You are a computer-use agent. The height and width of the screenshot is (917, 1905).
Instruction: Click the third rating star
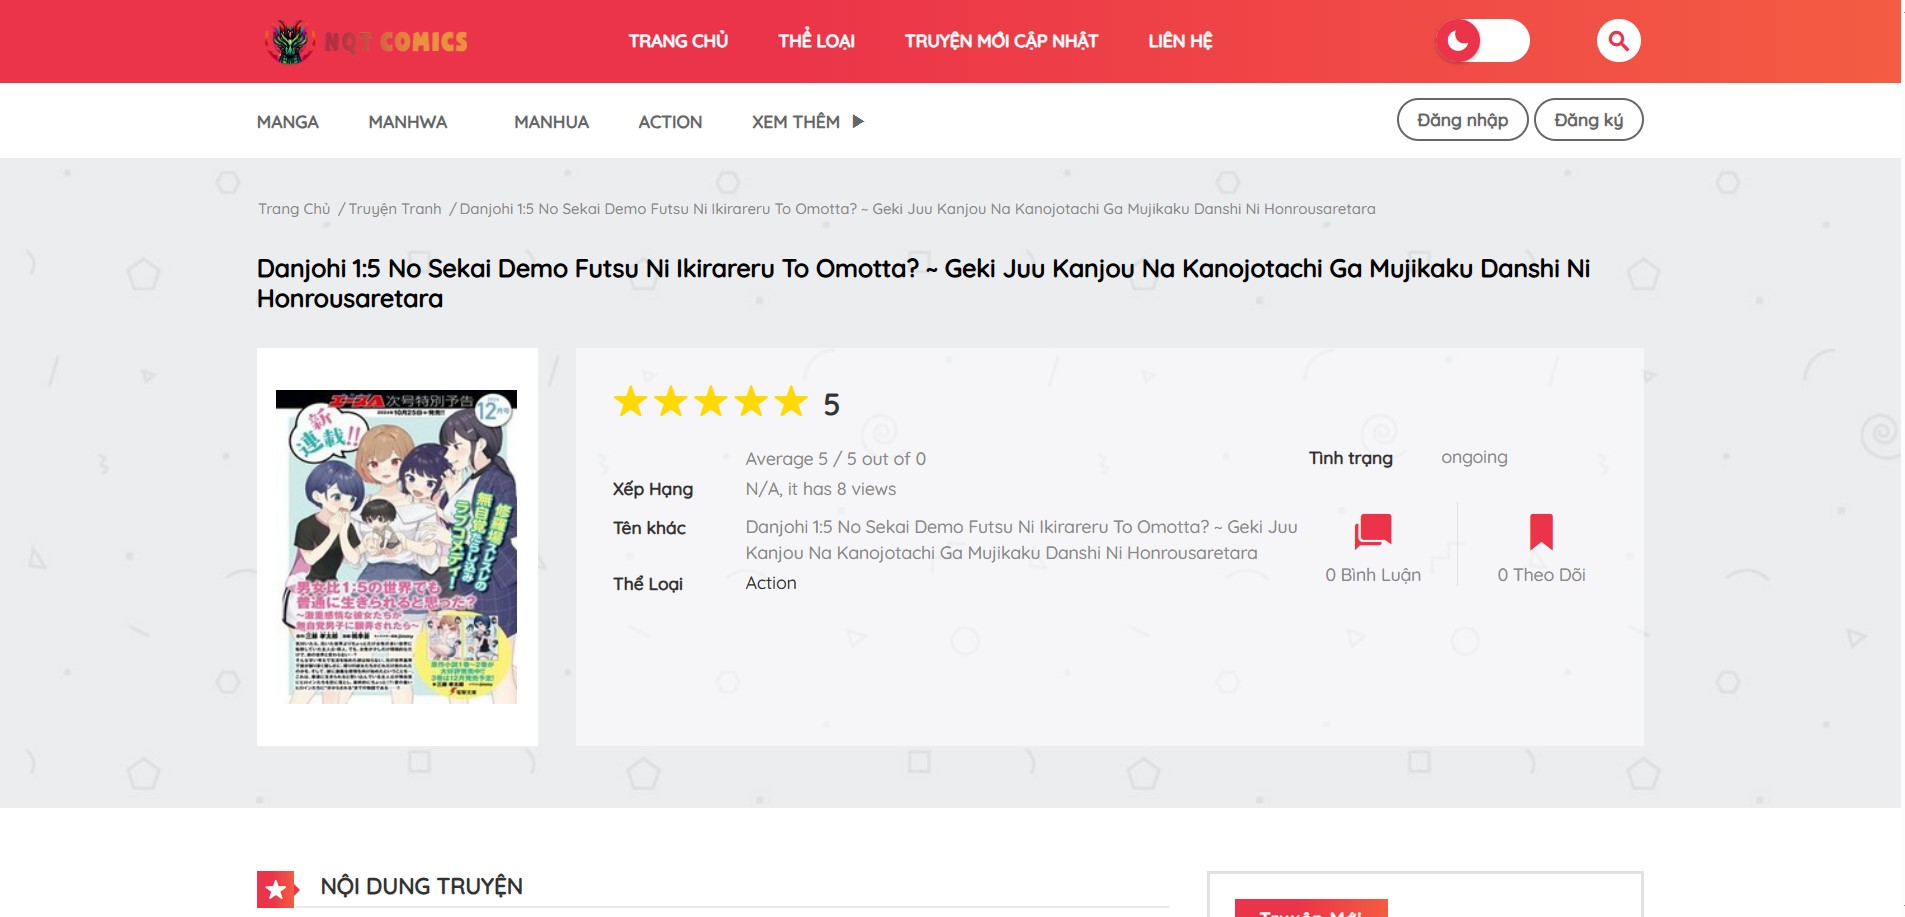pos(711,402)
